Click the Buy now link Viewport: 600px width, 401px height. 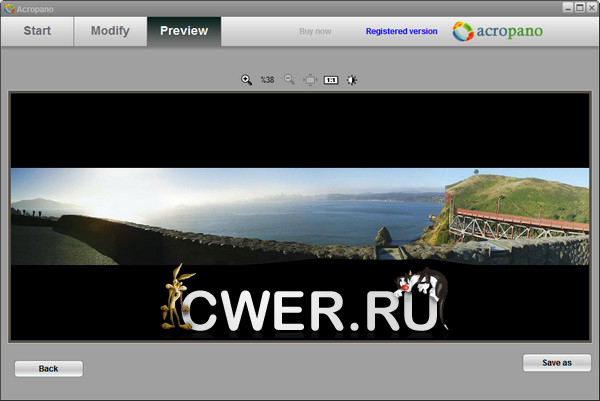tap(315, 31)
